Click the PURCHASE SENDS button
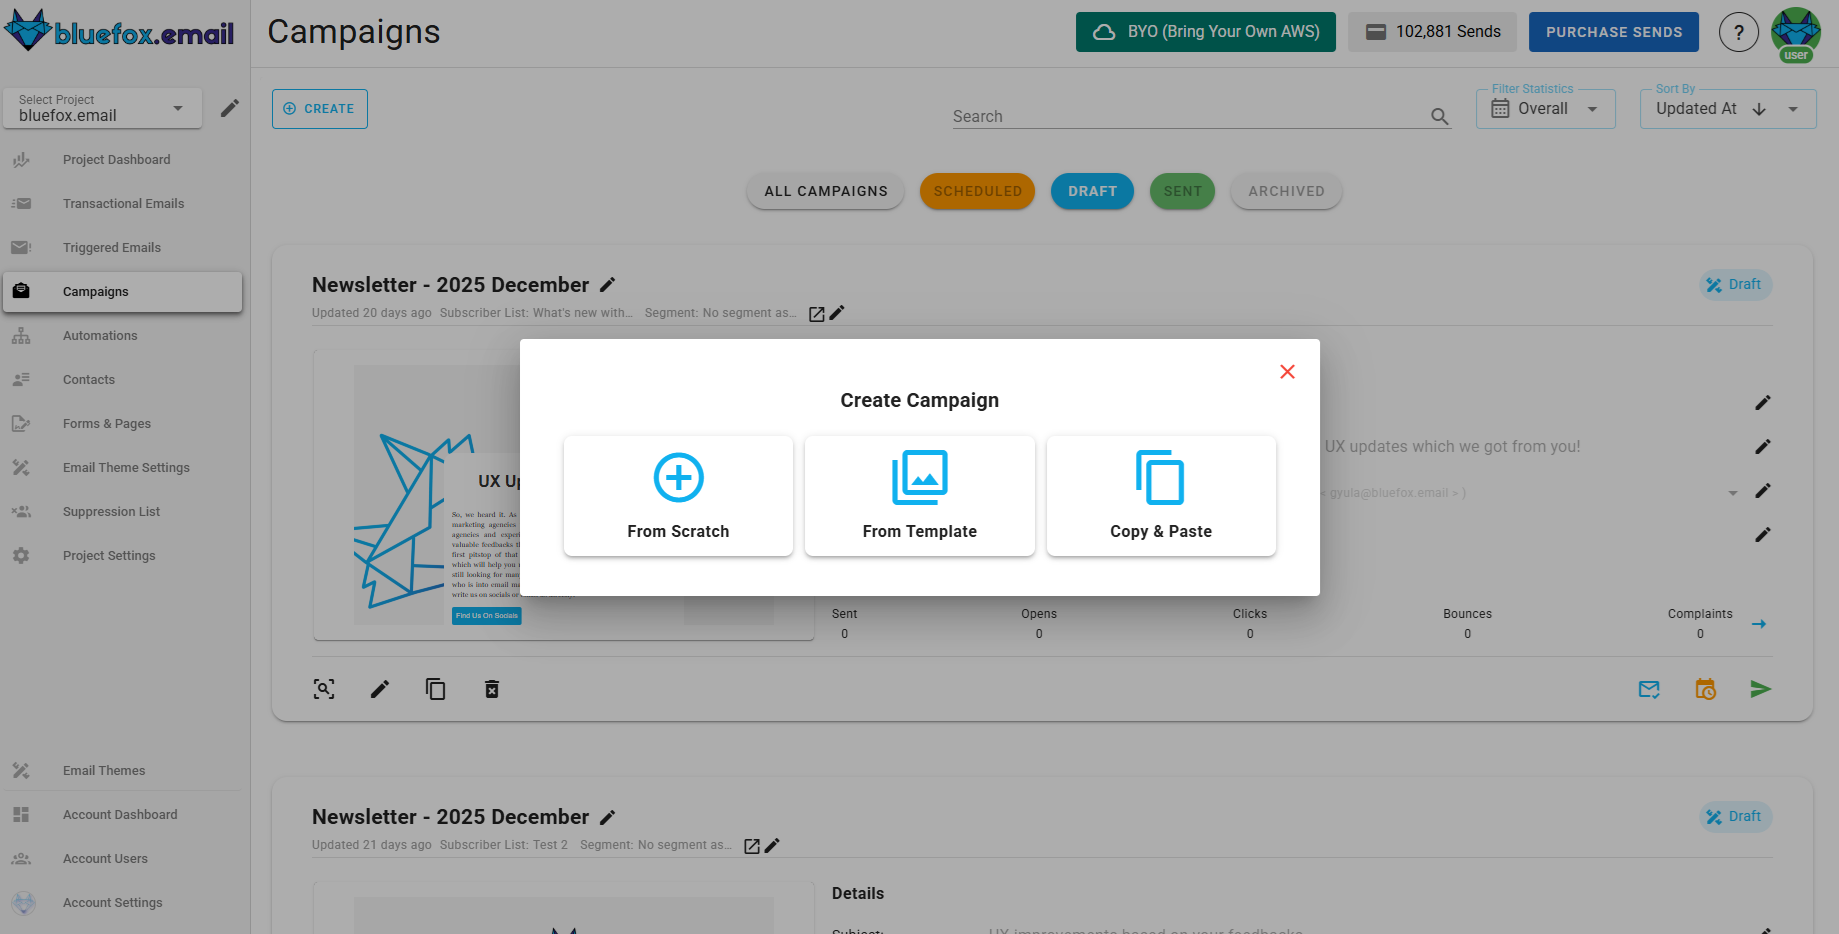 point(1613,31)
